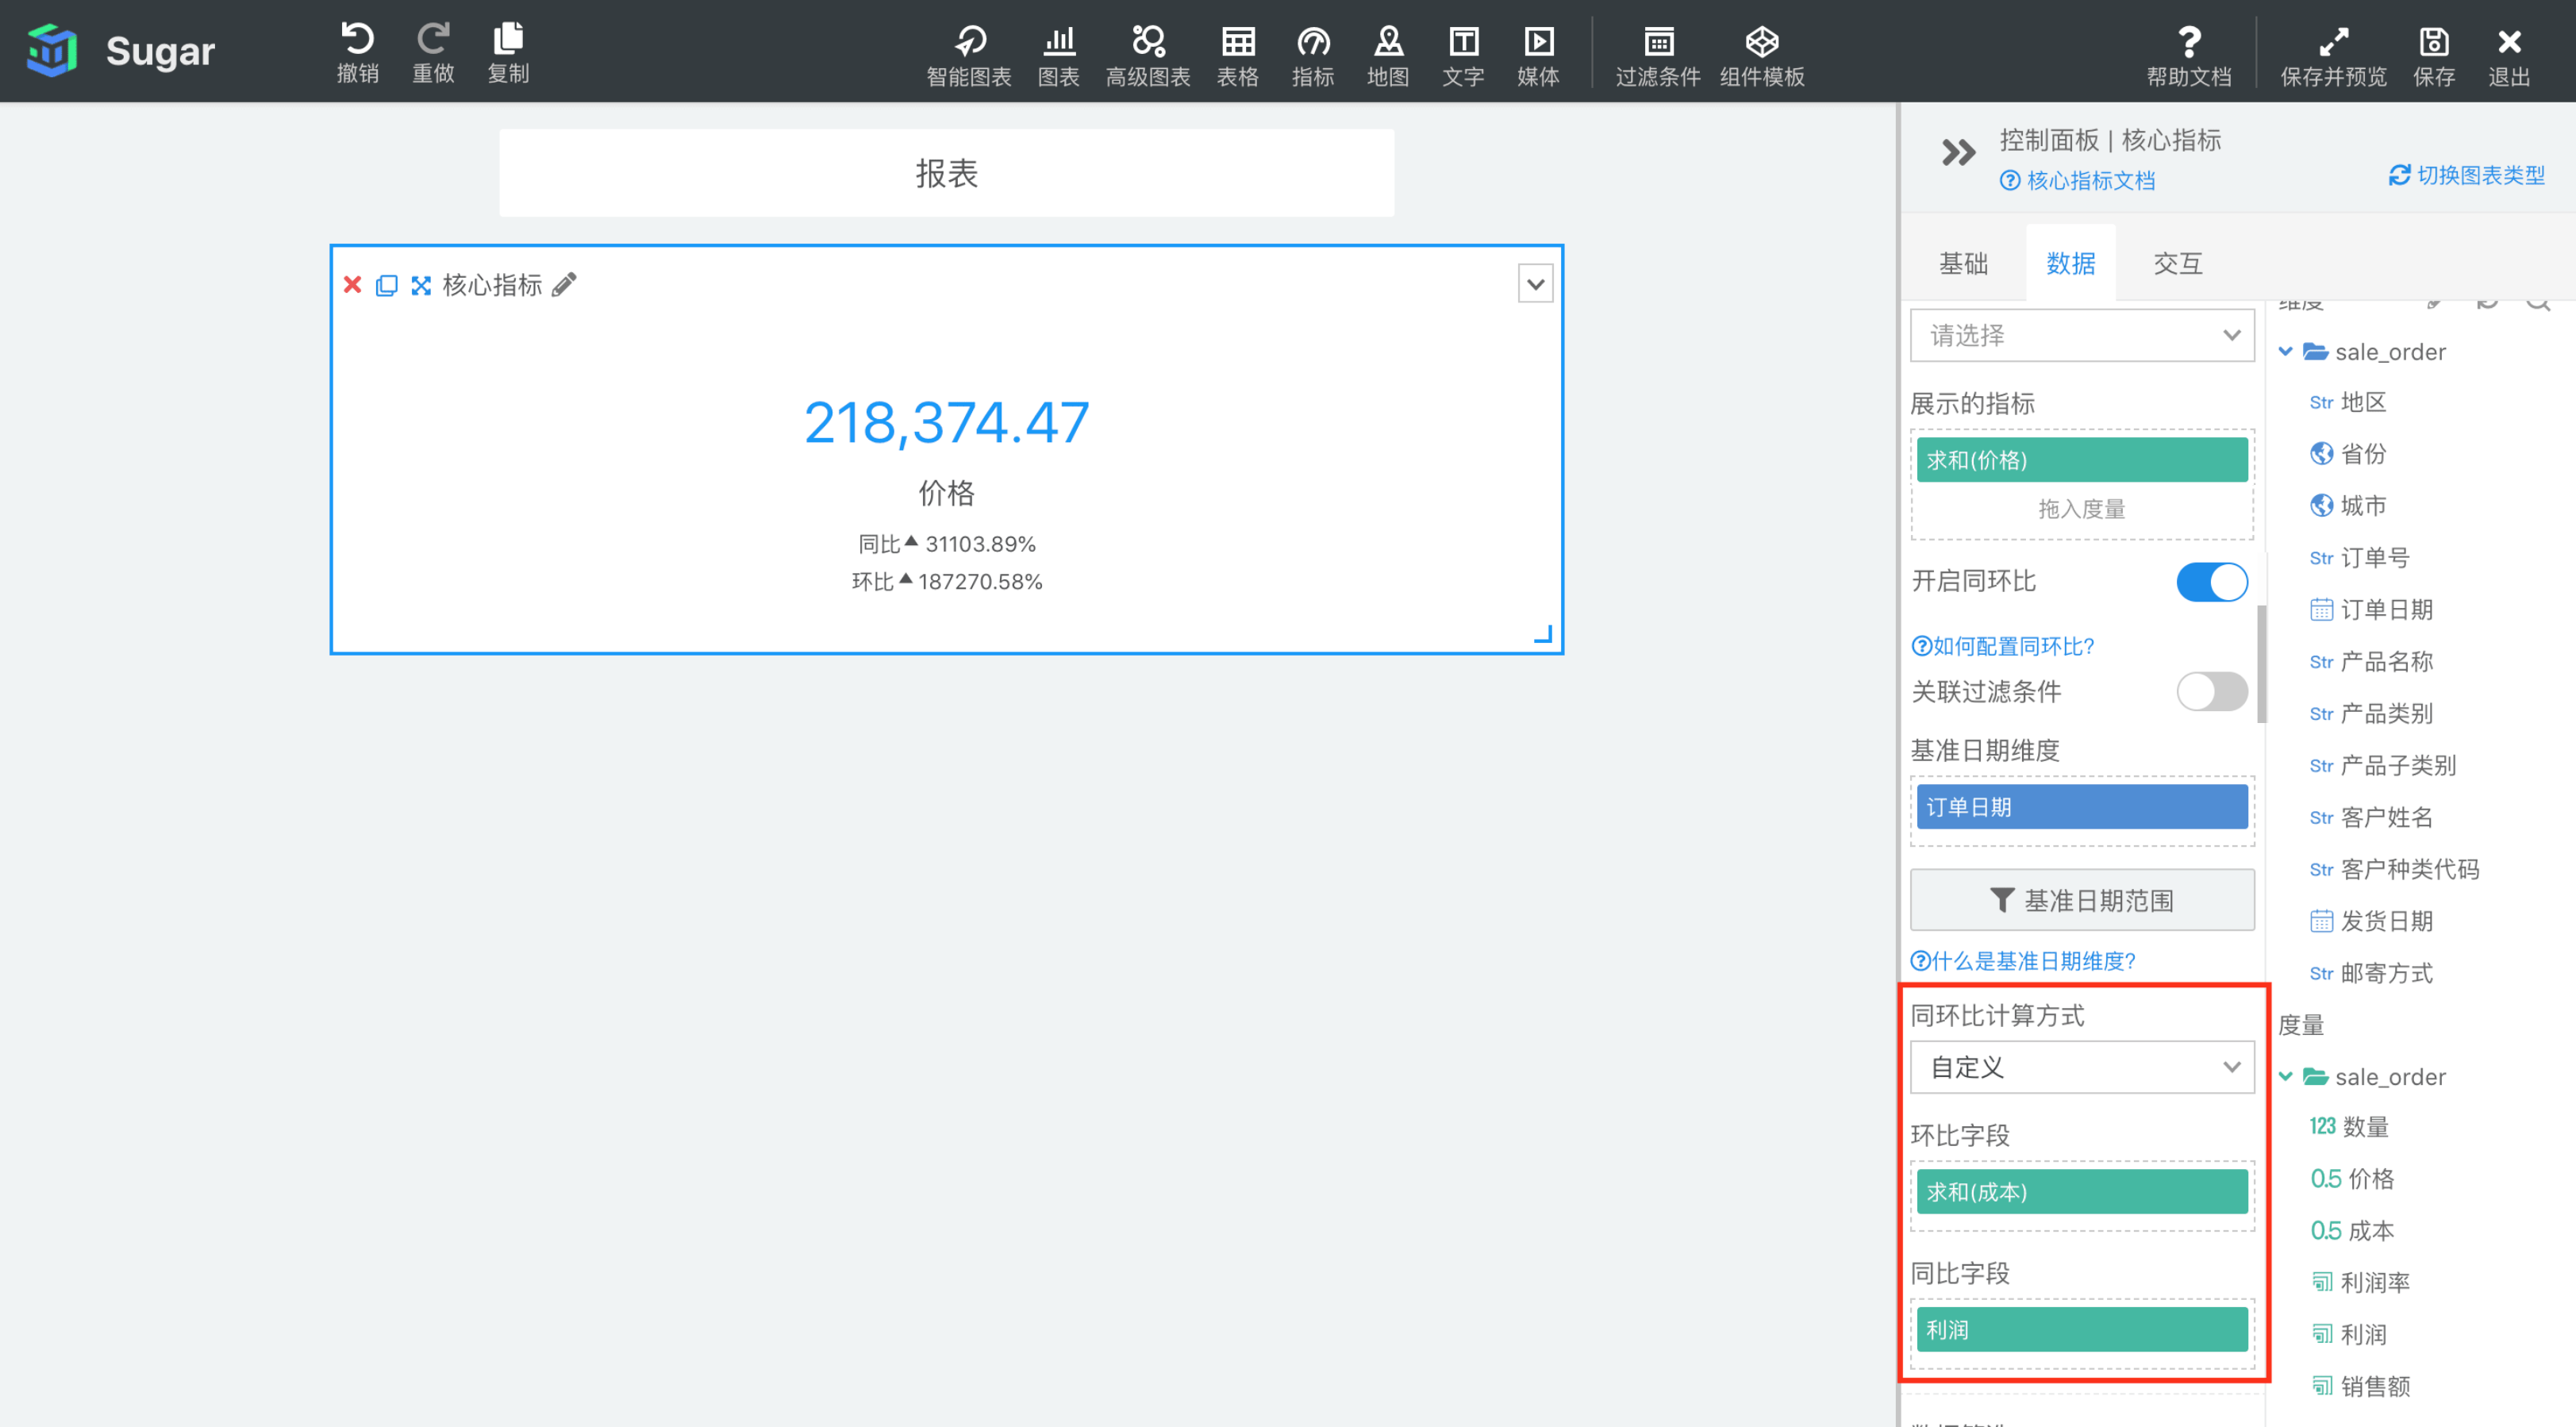Add a 地图 map component
Viewport: 2576px width, 1427px height.
(x=1387, y=55)
